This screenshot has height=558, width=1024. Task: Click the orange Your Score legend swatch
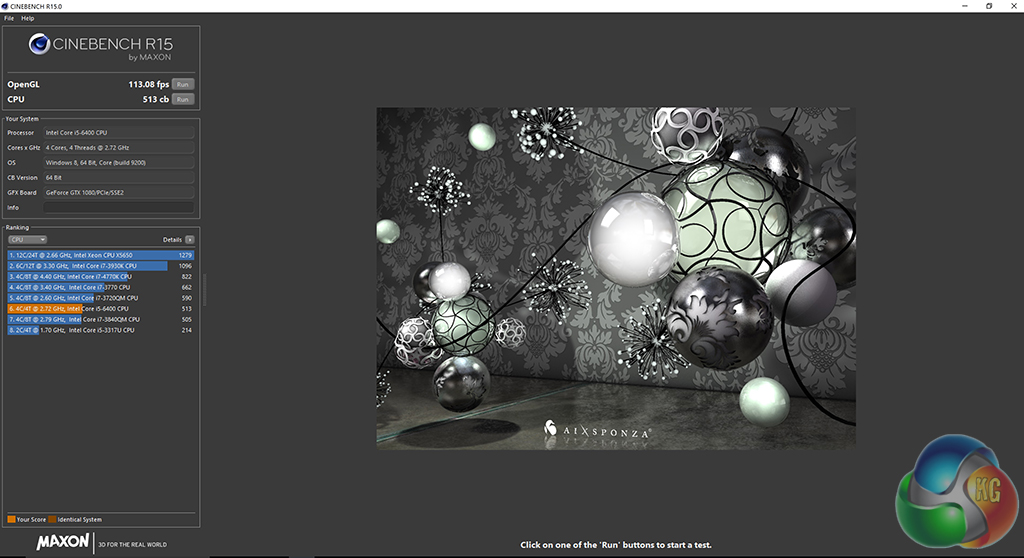tap(11, 519)
